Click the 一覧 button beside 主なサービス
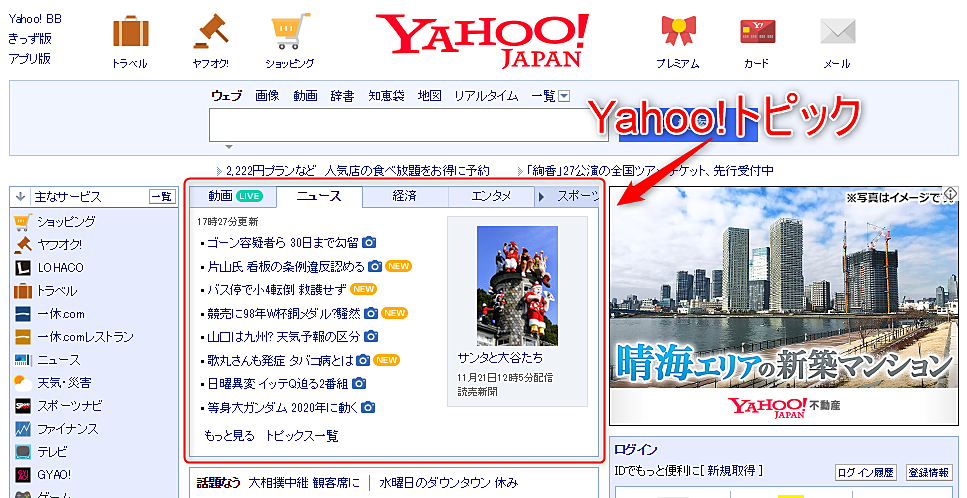 pyautogui.click(x=162, y=197)
